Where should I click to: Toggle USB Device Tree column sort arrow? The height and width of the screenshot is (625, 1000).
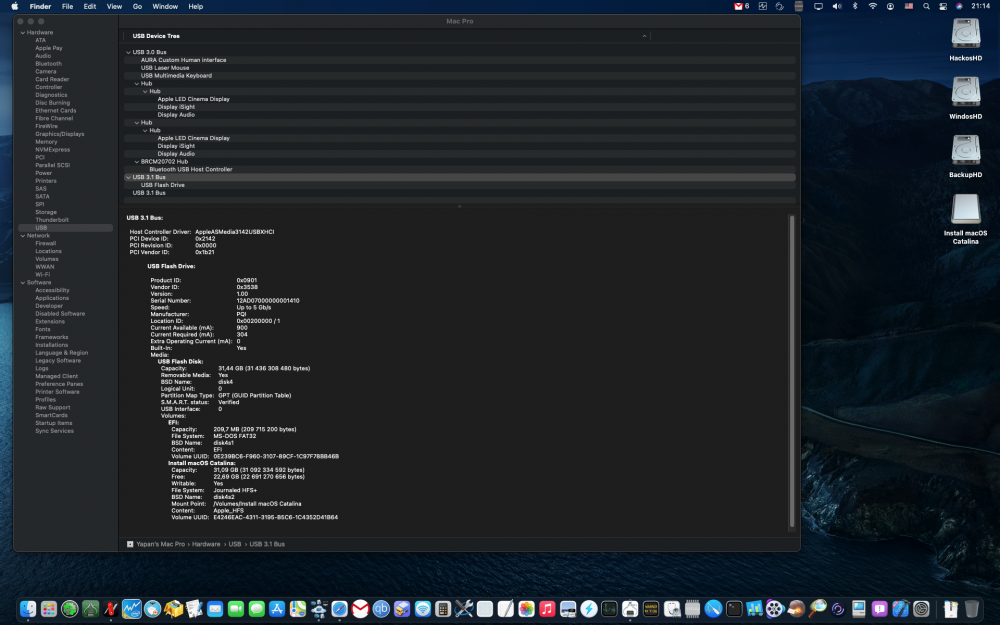[644, 36]
